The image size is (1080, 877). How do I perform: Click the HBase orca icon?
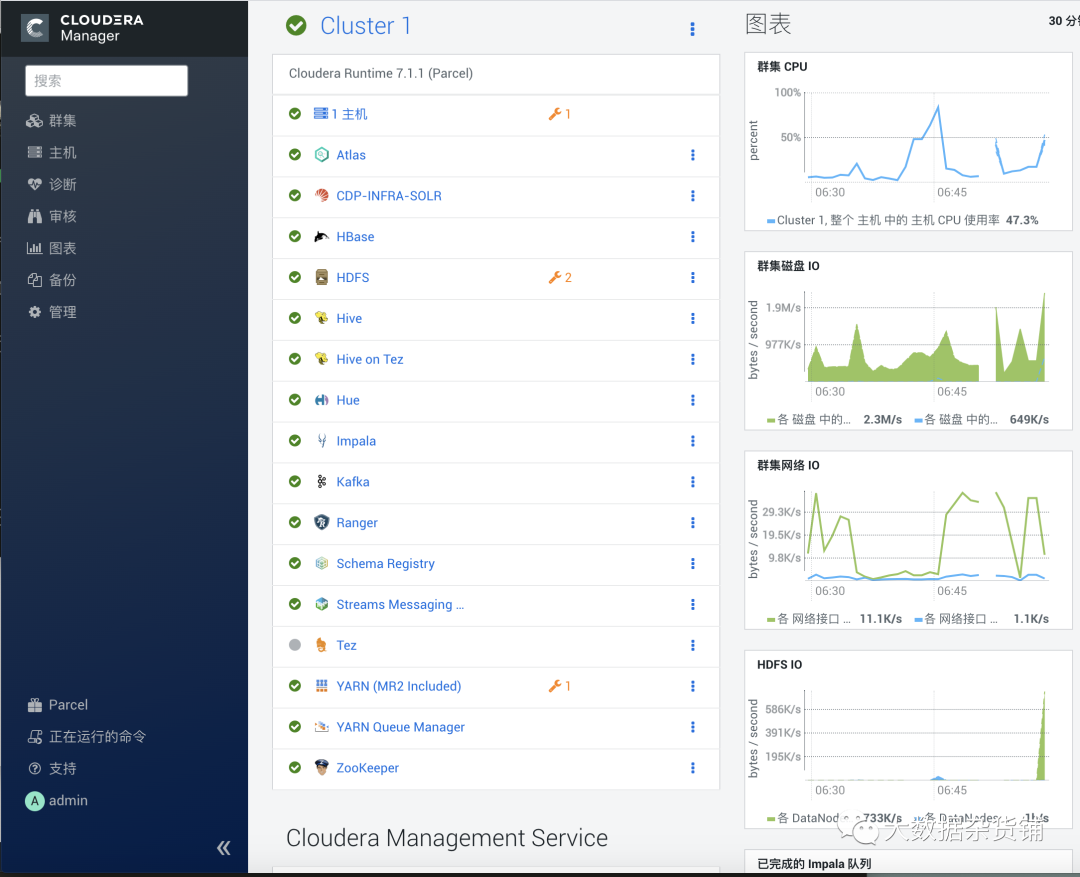322,236
